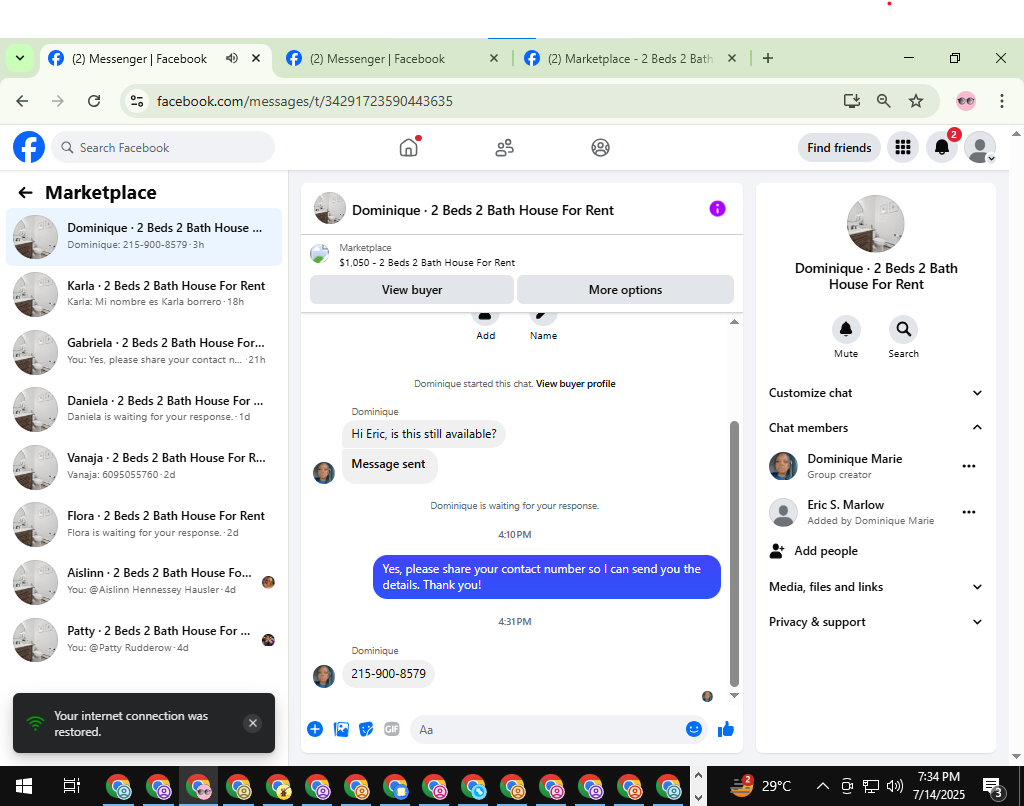Open the tab search dropdown arrow
This screenshot has width=1024, height=806.
(20, 58)
